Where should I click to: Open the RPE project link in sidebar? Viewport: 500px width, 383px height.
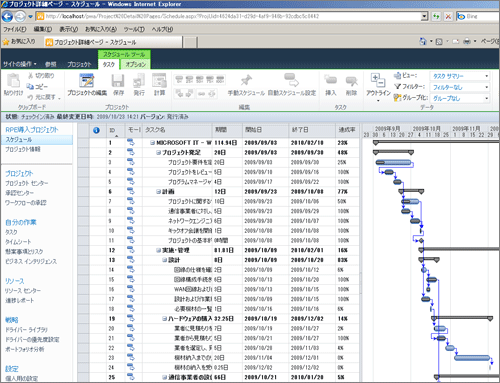pos(32,130)
